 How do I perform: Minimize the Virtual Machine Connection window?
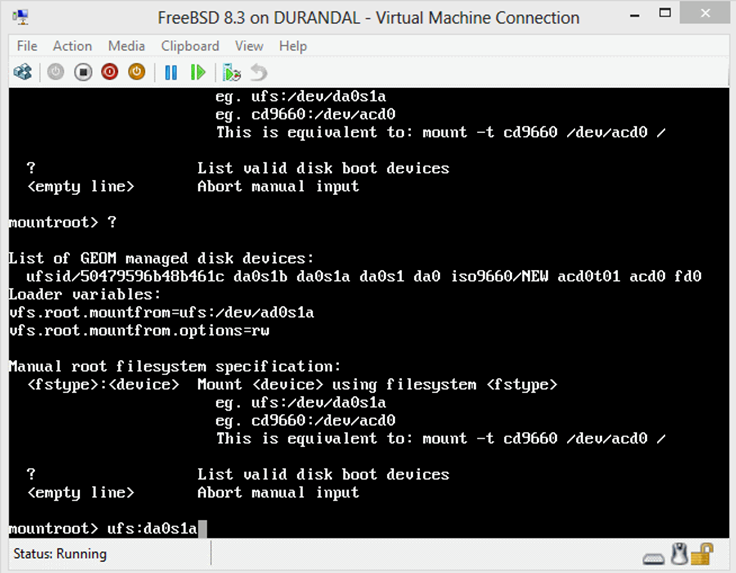(x=635, y=16)
